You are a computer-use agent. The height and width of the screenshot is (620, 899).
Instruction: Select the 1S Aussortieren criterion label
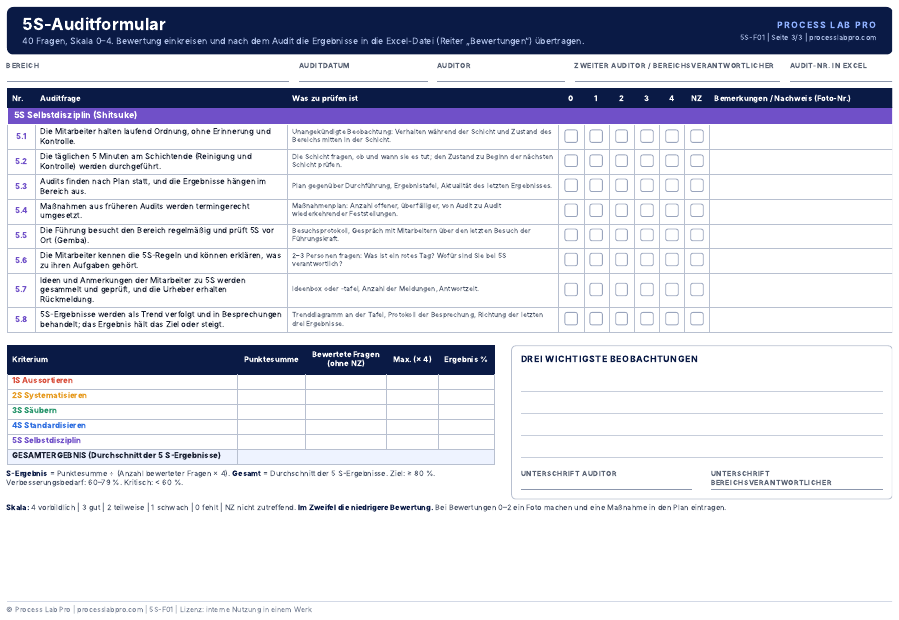(42, 381)
